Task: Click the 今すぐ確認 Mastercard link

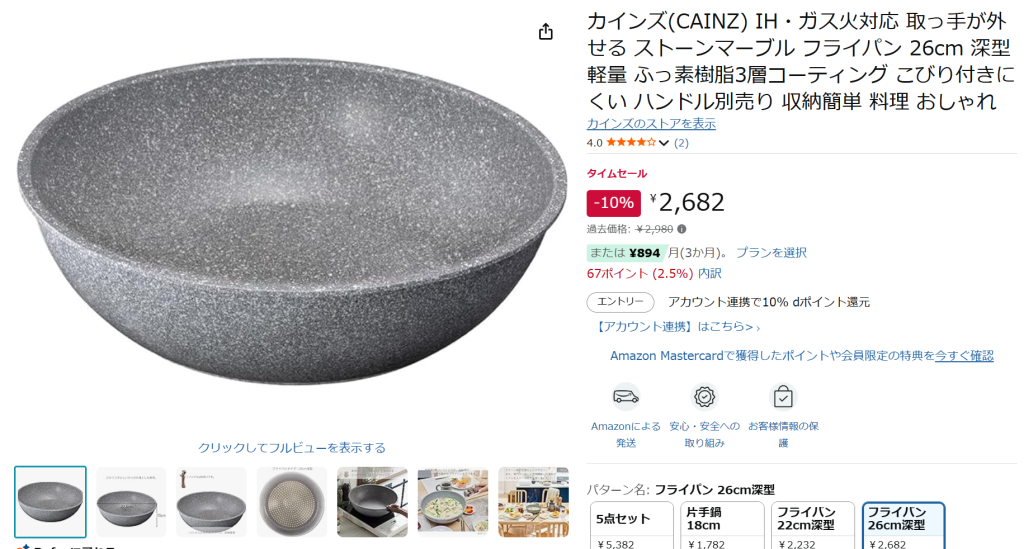Action: (964, 356)
